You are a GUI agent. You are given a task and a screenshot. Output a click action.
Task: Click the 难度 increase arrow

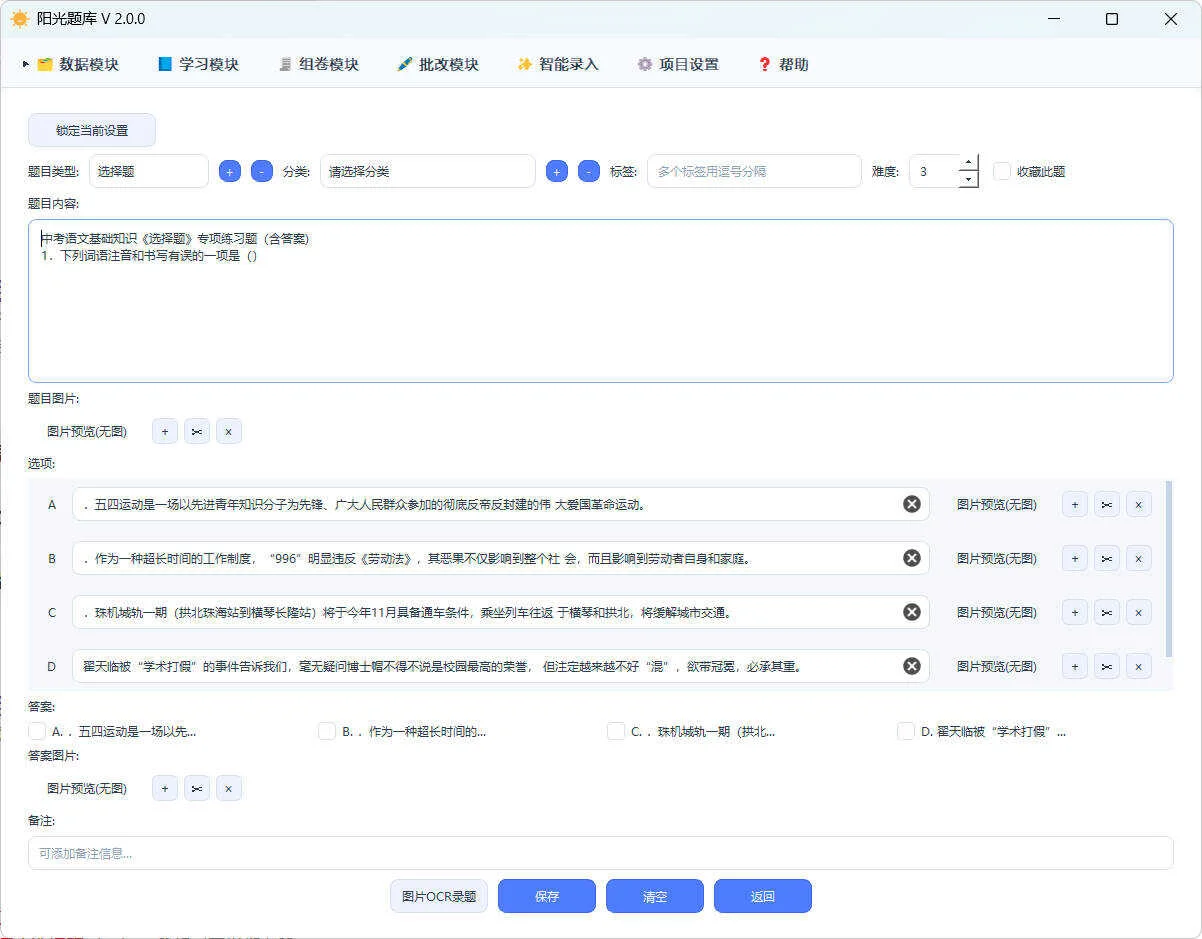968,162
